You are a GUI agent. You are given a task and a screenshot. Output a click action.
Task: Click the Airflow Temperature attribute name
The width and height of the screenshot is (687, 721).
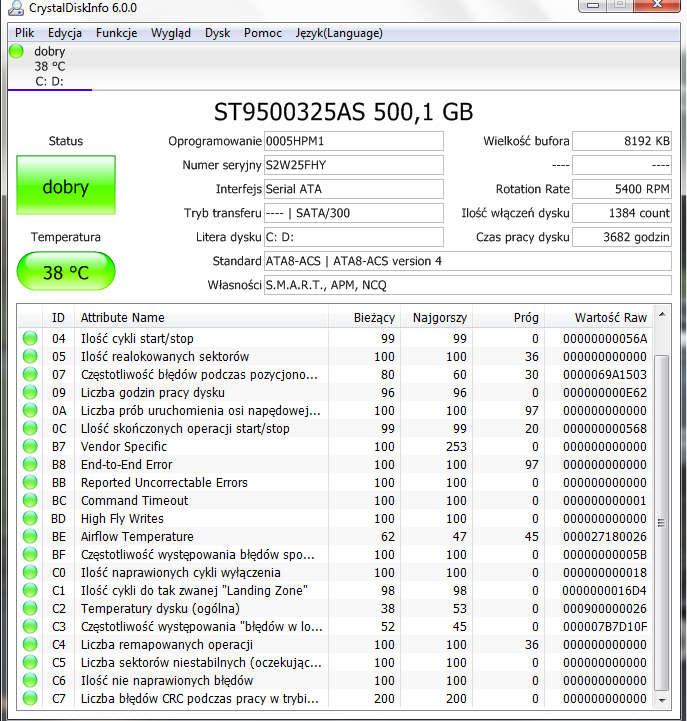pyautogui.click(x=137, y=537)
